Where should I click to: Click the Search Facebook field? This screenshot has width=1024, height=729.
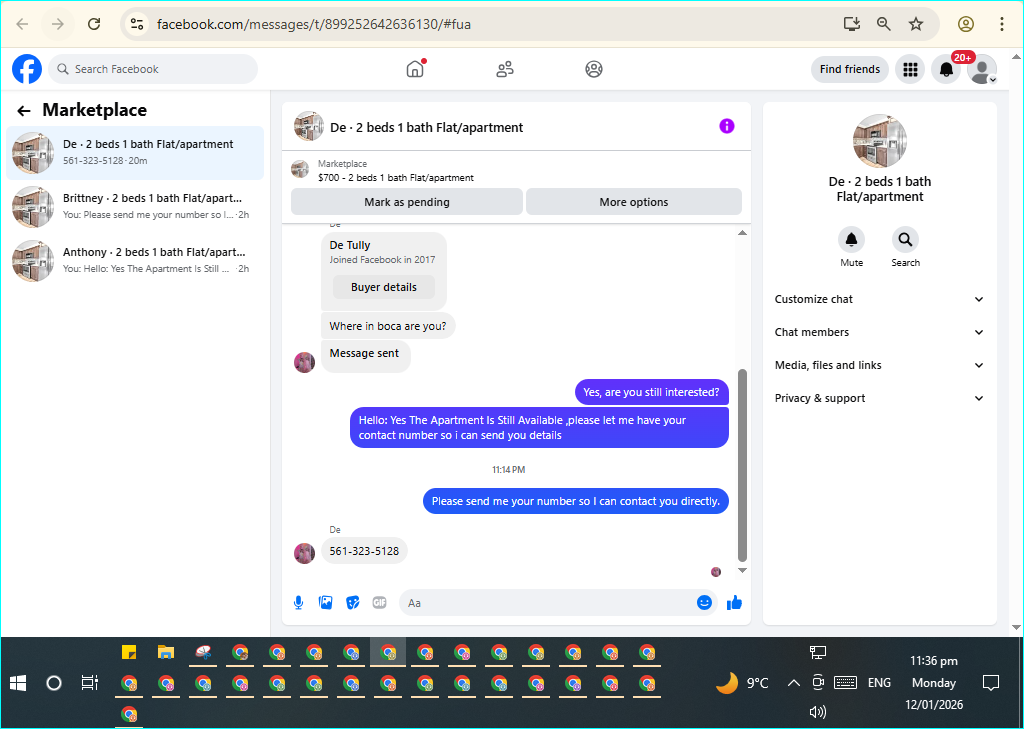(x=153, y=69)
